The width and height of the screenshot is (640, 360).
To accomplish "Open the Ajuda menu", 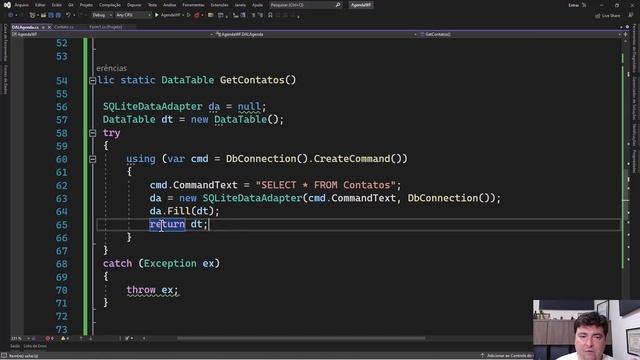I will coord(258,5).
